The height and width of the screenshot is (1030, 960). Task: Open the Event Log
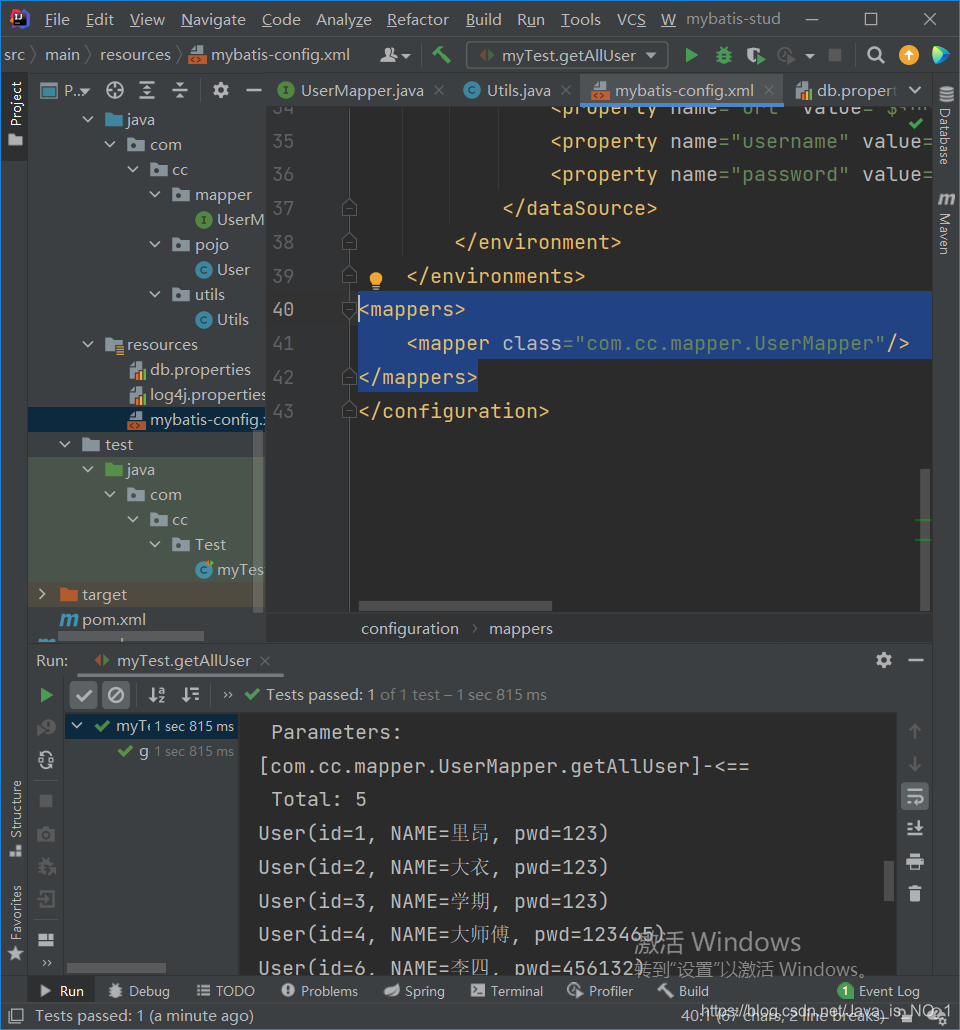[x=879, y=991]
